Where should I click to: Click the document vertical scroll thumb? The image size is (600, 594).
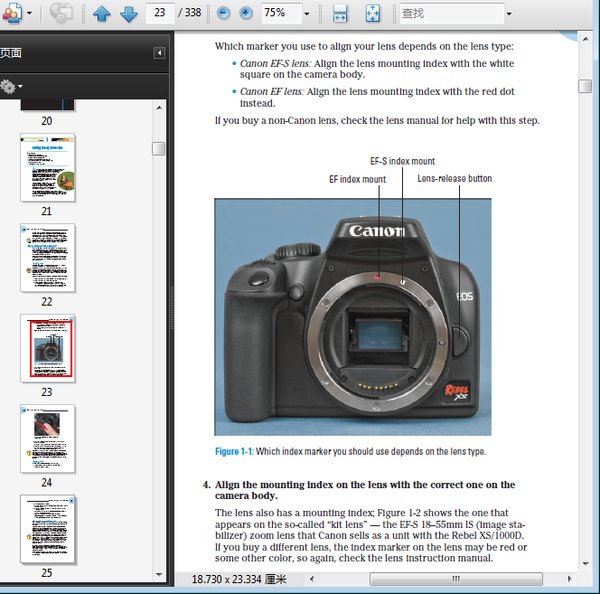pos(585,86)
